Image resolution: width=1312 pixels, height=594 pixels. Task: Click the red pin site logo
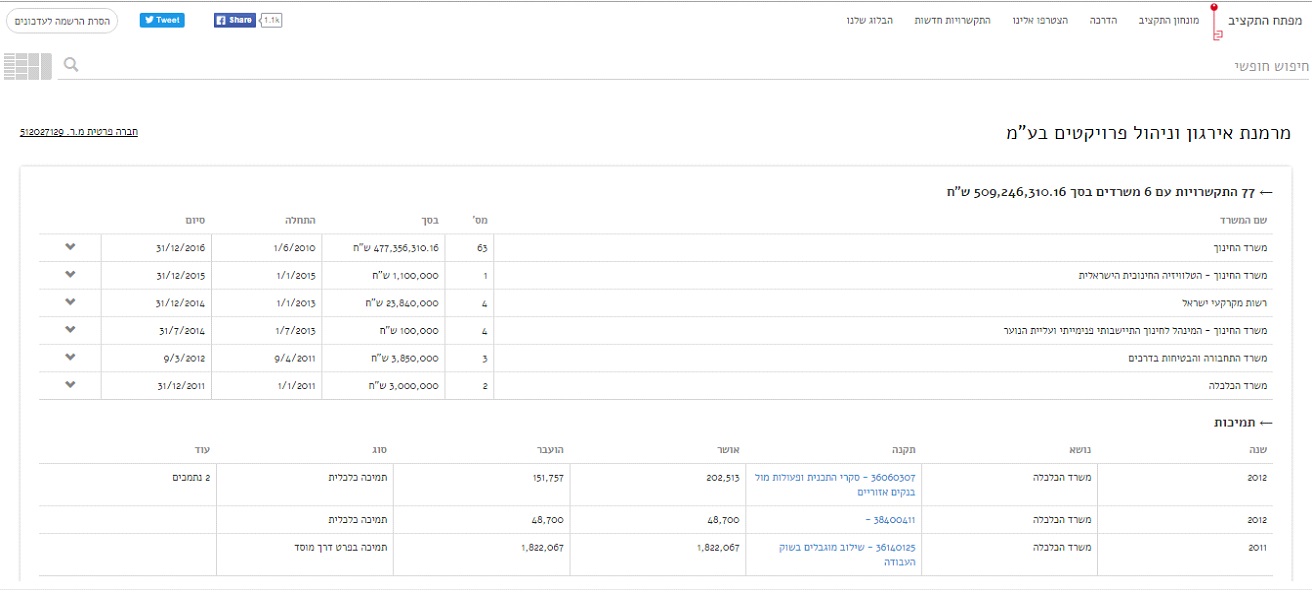pyautogui.click(x=1215, y=21)
